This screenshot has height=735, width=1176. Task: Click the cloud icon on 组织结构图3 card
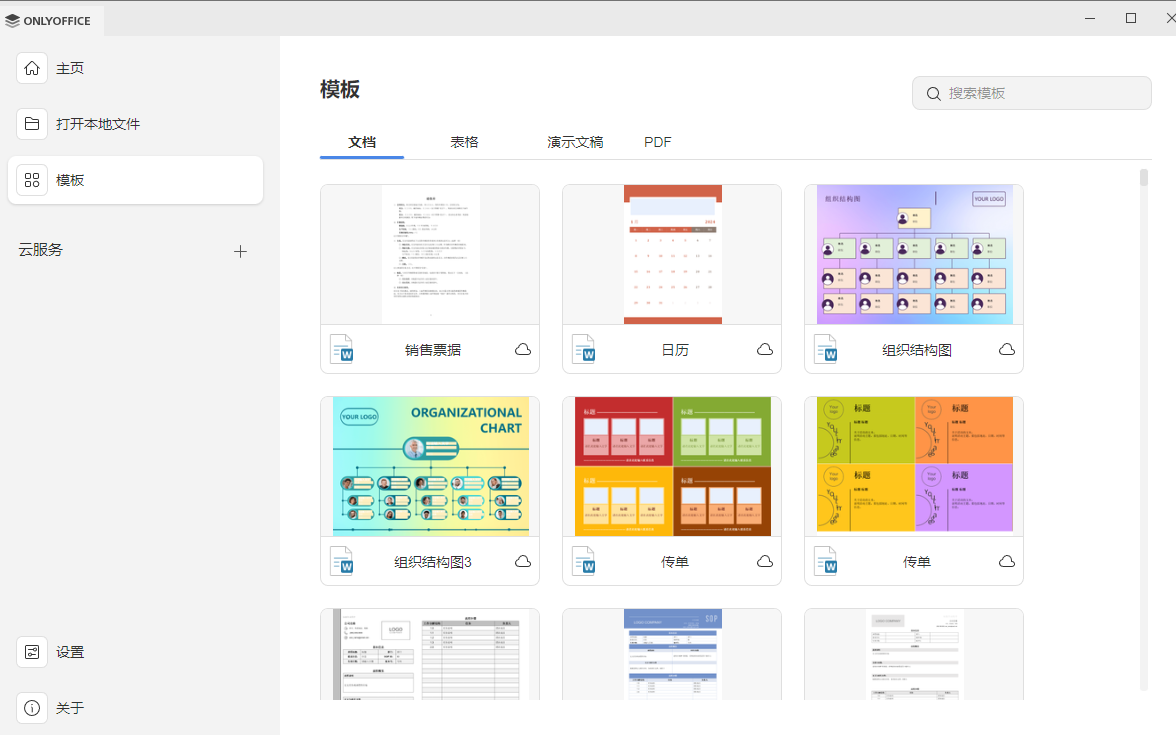click(x=523, y=561)
